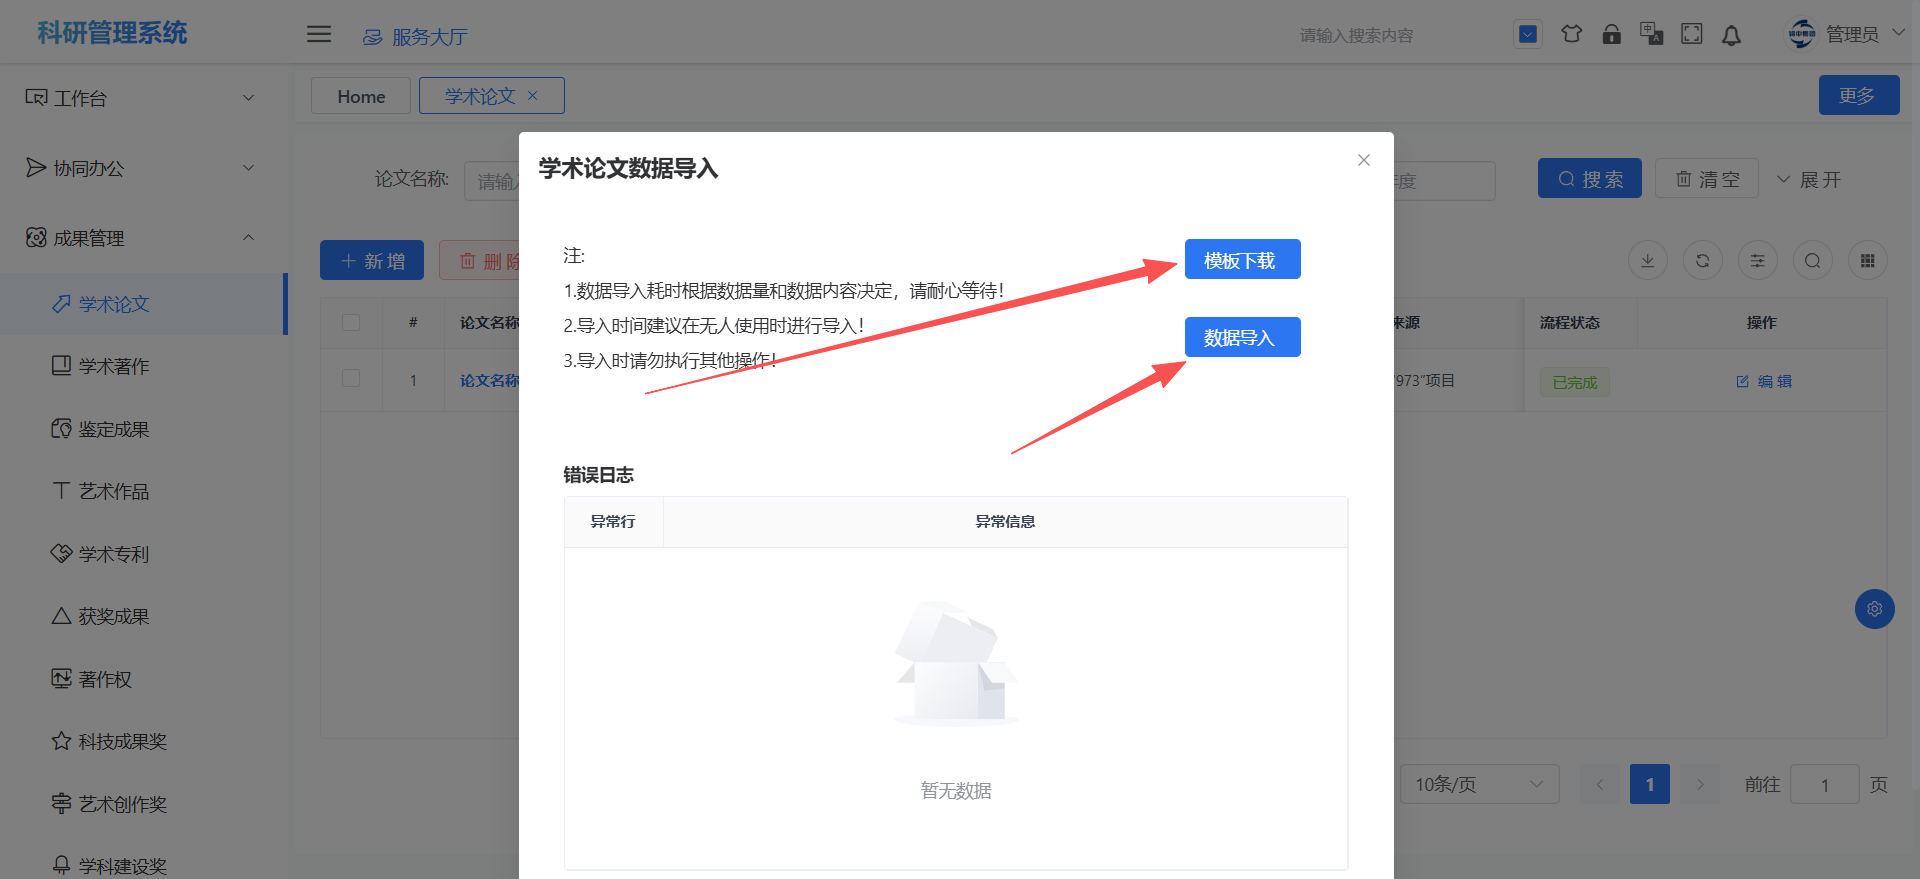Image resolution: width=1920 pixels, height=879 pixels.
Task: Click the download export icon
Action: 1647,261
